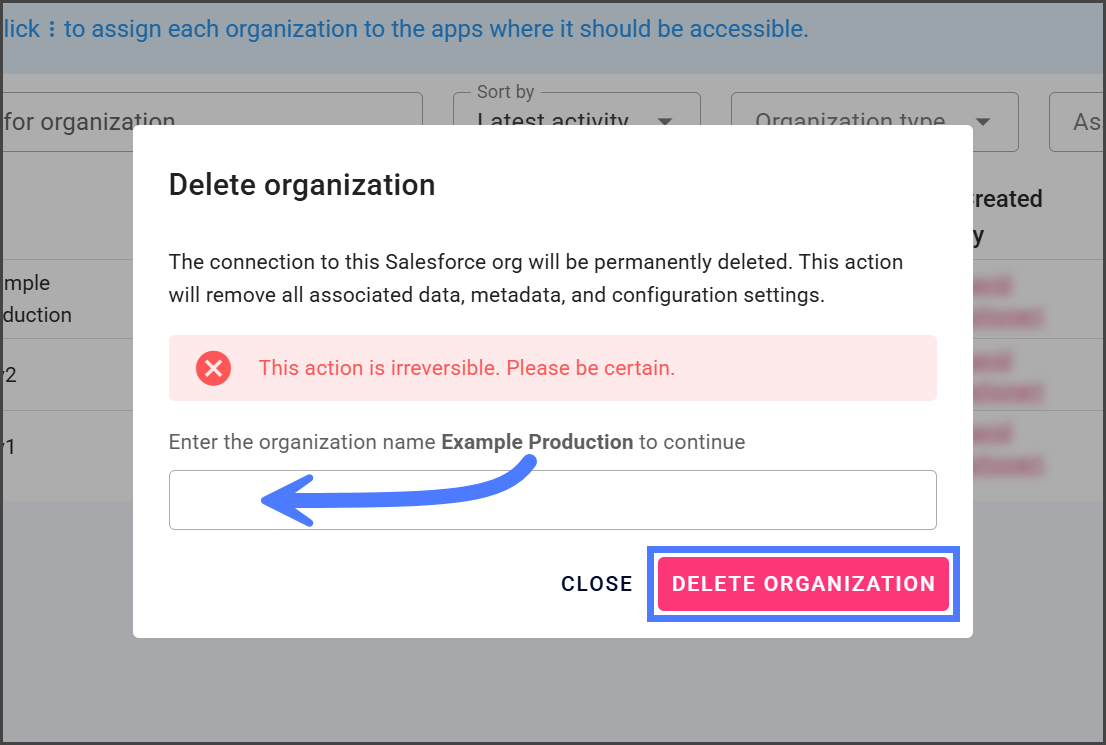This screenshot has width=1106, height=745.
Task: Open the cut-off dropdown right of Organization type
Action: (1078, 122)
